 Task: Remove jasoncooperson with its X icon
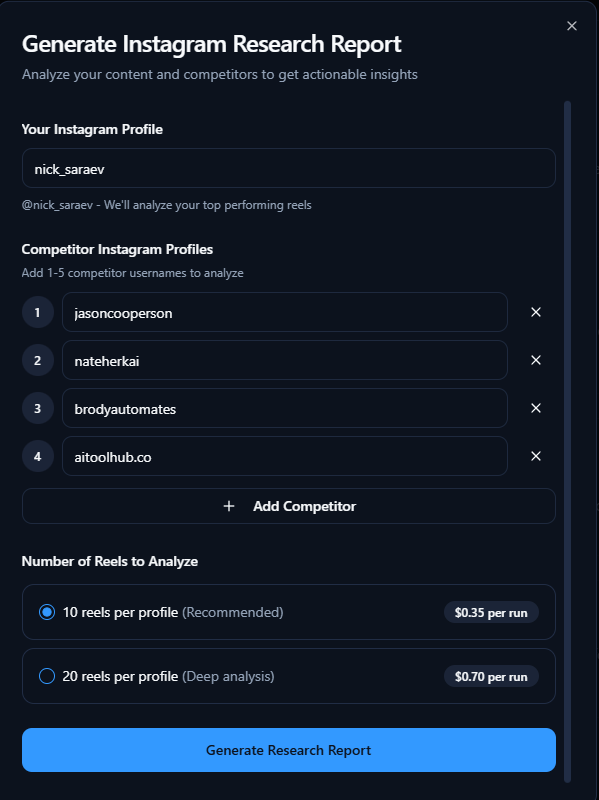point(536,312)
